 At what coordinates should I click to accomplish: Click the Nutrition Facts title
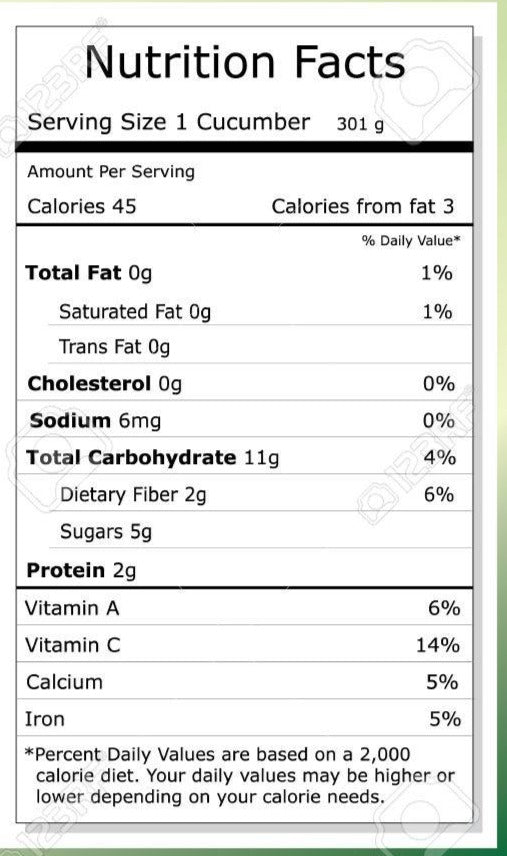pyautogui.click(x=245, y=62)
